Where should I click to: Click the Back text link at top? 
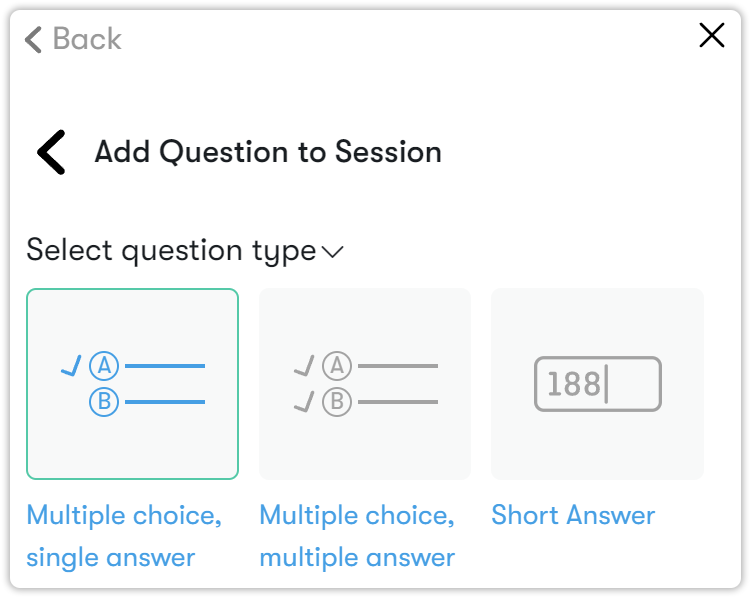[x=87, y=39]
